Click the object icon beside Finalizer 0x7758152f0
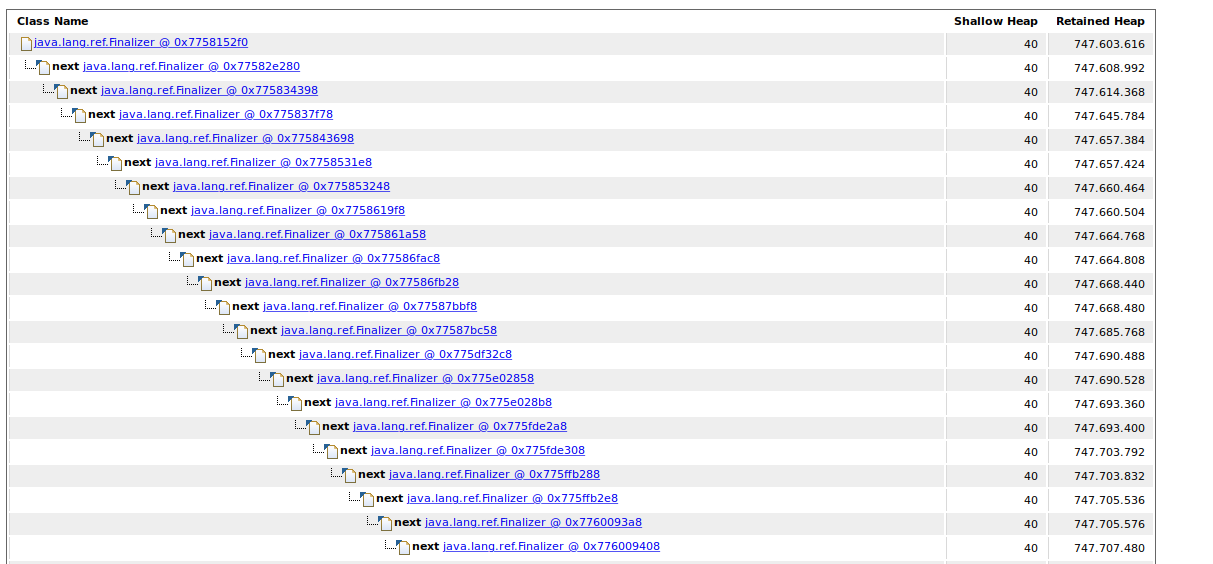 click(x=26, y=43)
